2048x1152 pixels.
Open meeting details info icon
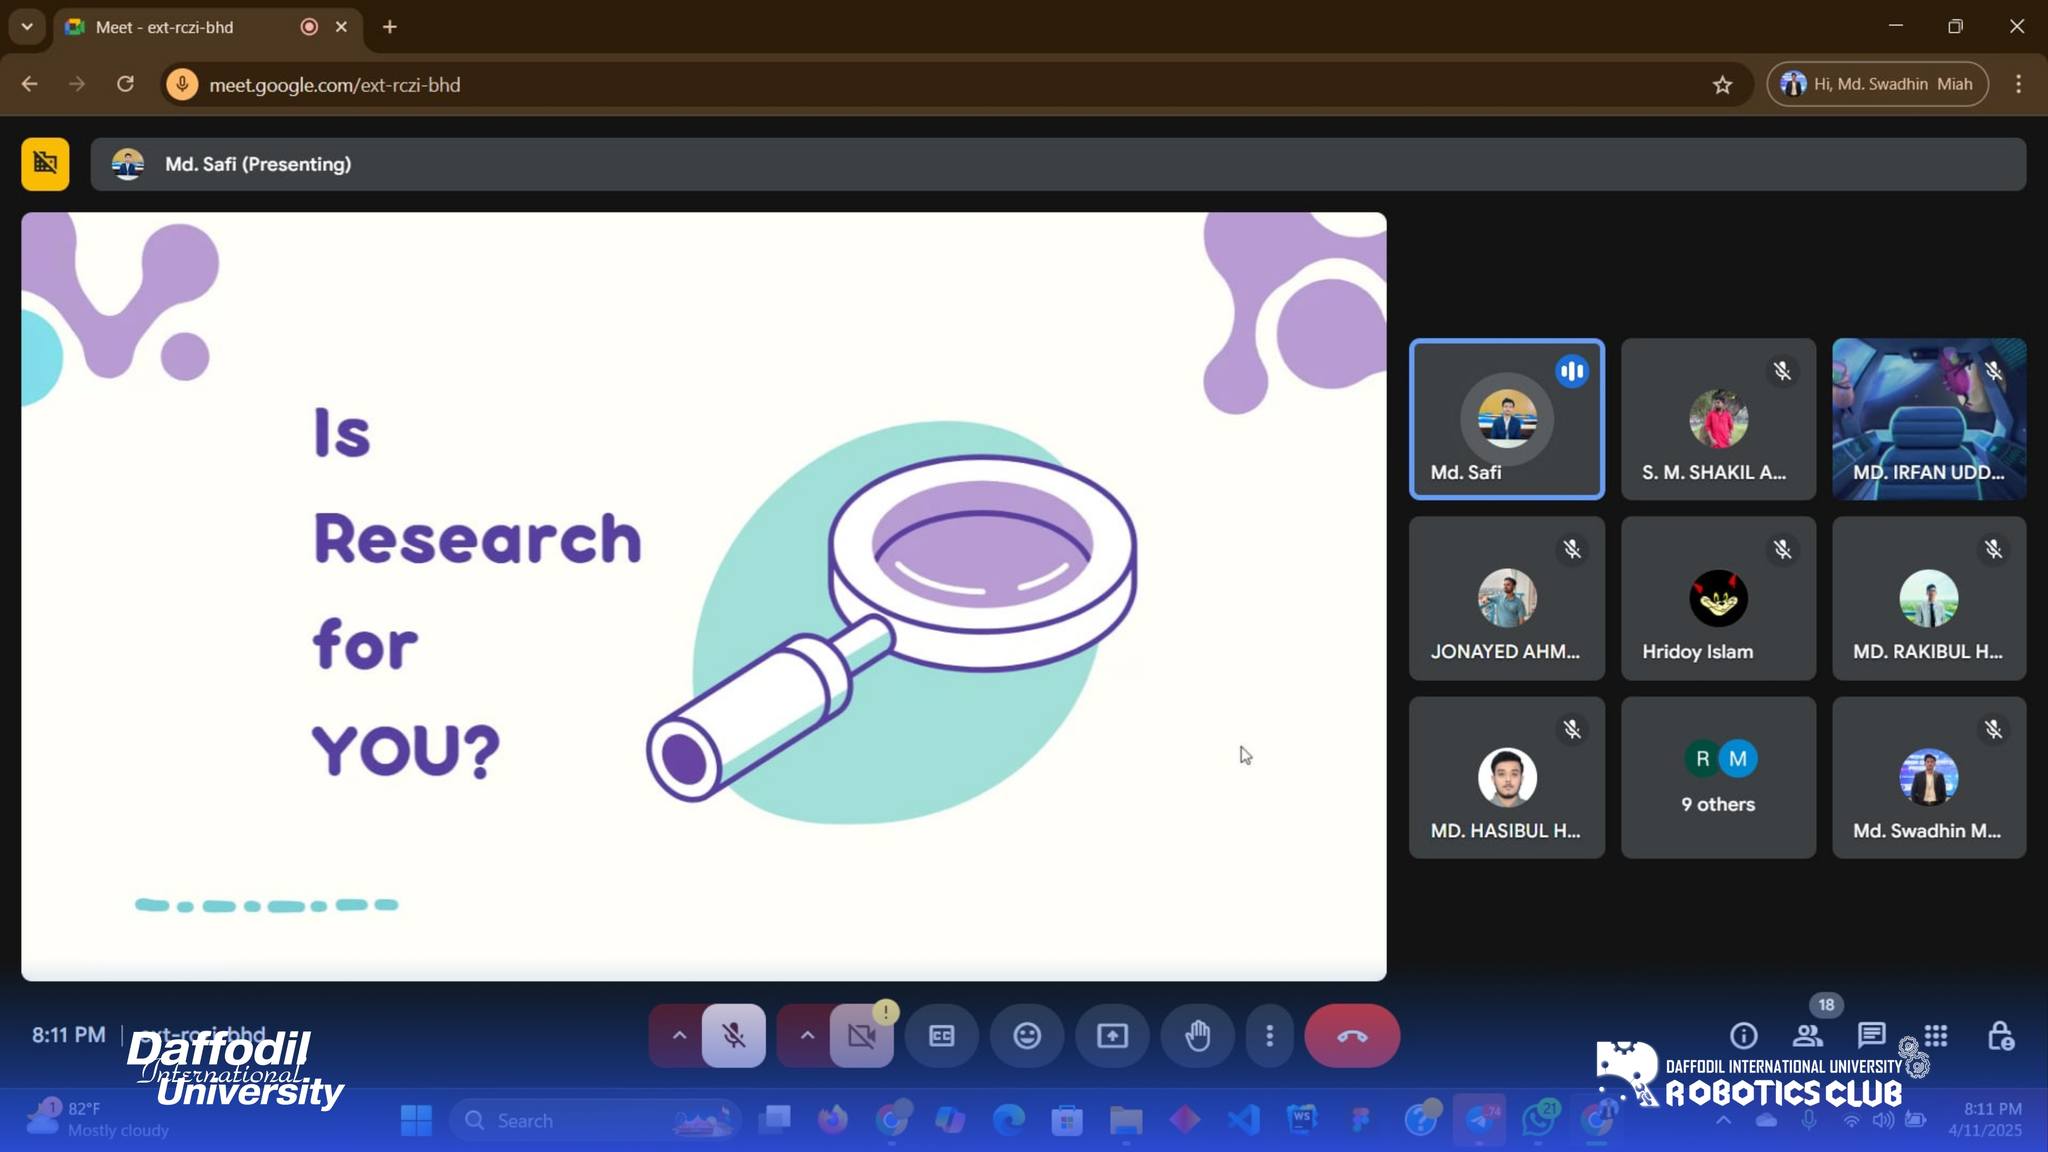[1743, 1036]
